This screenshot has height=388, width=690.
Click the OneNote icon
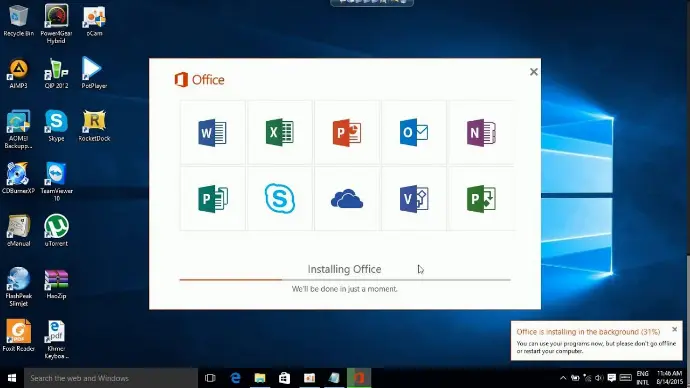pos(481,132)
